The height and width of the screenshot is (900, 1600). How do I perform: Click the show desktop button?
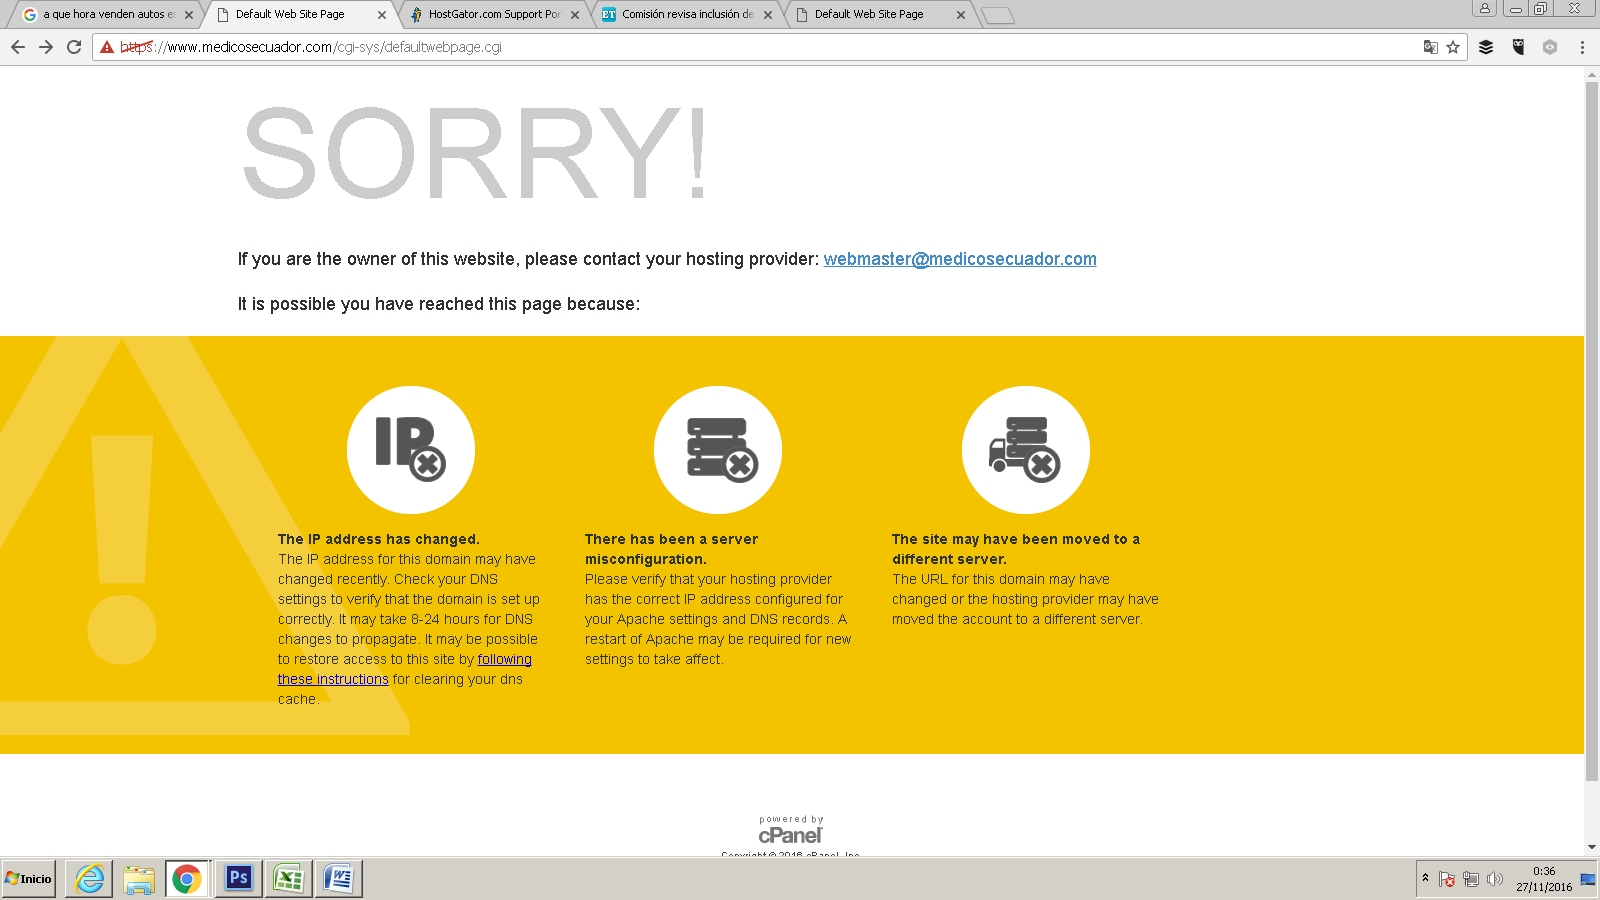pyautogui.click(x=1588, y=879)
